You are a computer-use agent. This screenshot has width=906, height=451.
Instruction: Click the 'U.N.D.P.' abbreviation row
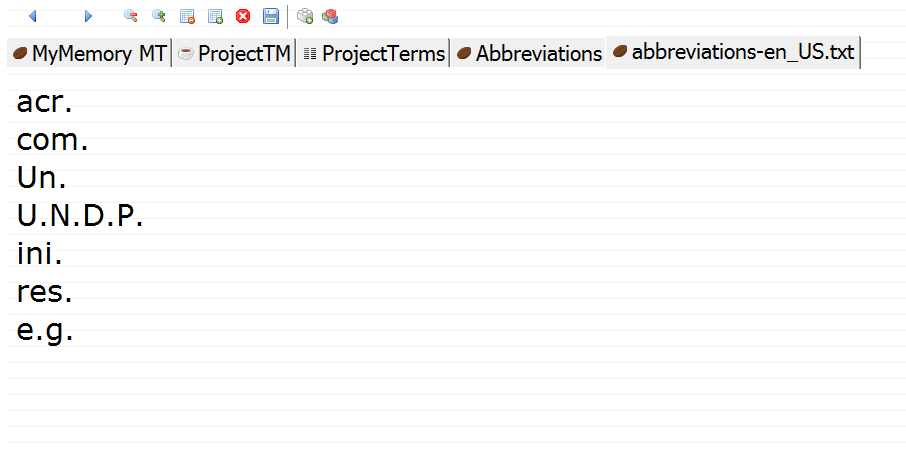[x=80, y=216]
